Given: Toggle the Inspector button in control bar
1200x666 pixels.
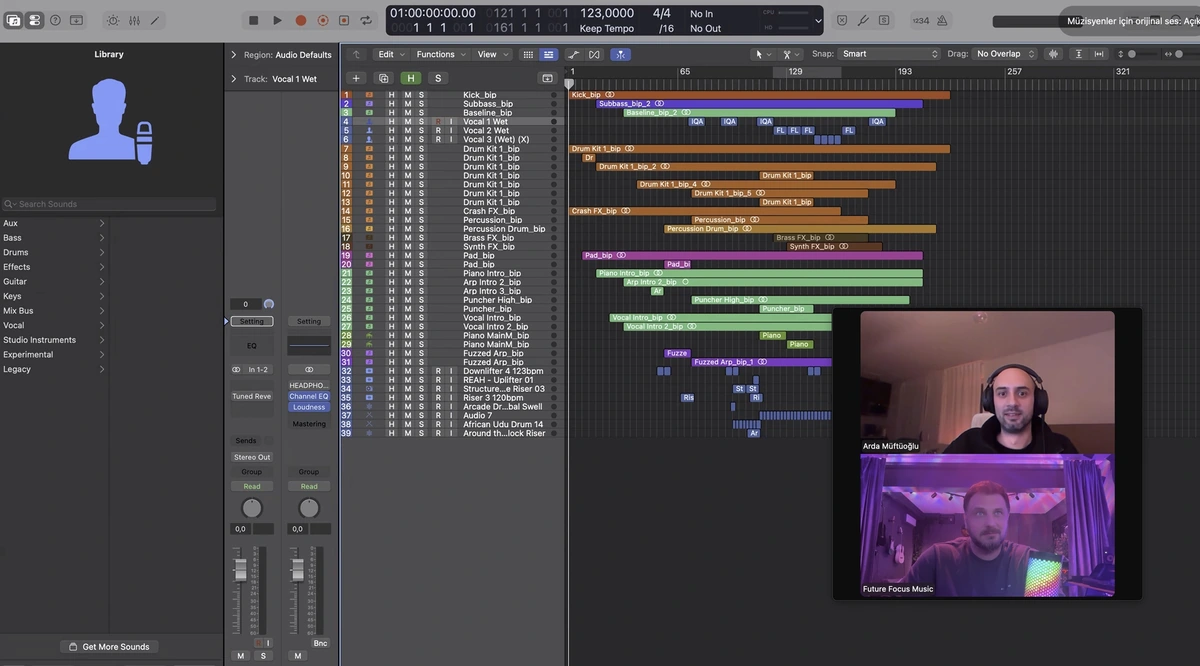Looking at the screenshot, I should coord(35,20).
